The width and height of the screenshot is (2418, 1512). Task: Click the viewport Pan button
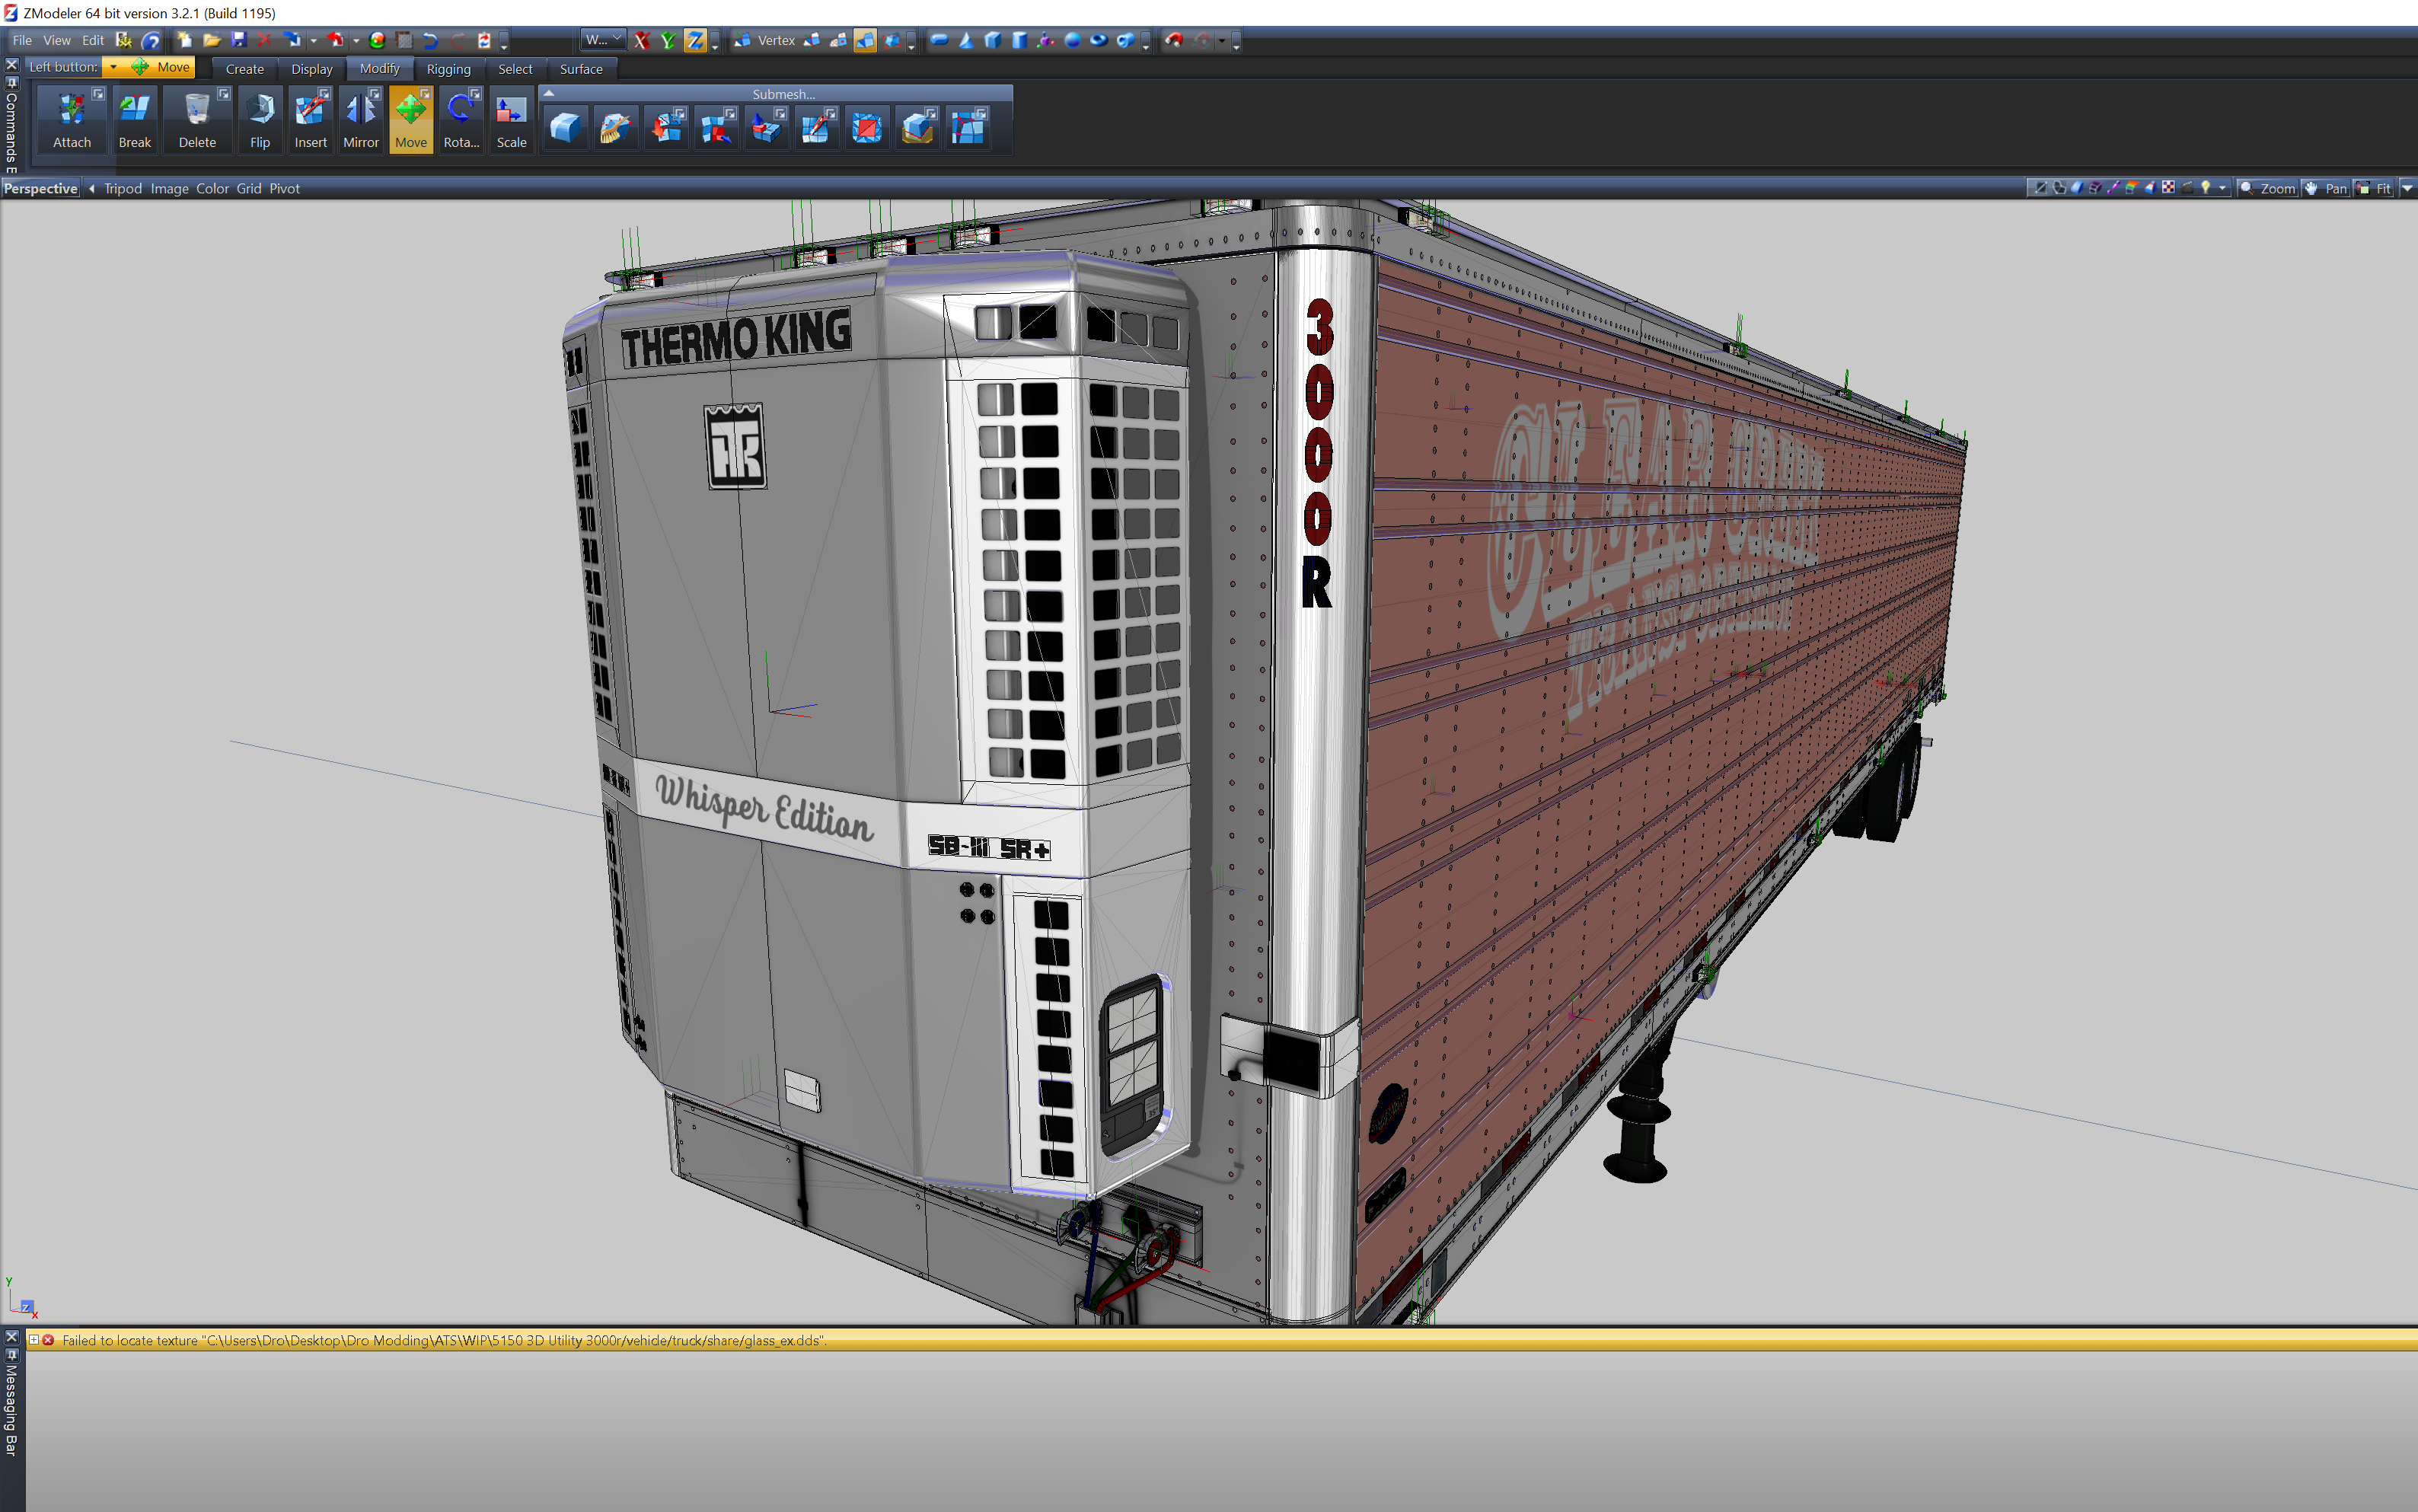click(2326, 188)
